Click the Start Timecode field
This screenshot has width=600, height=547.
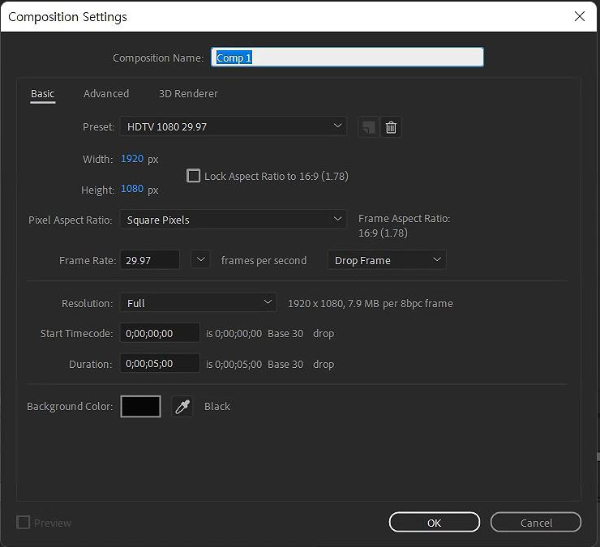[160, 333]
